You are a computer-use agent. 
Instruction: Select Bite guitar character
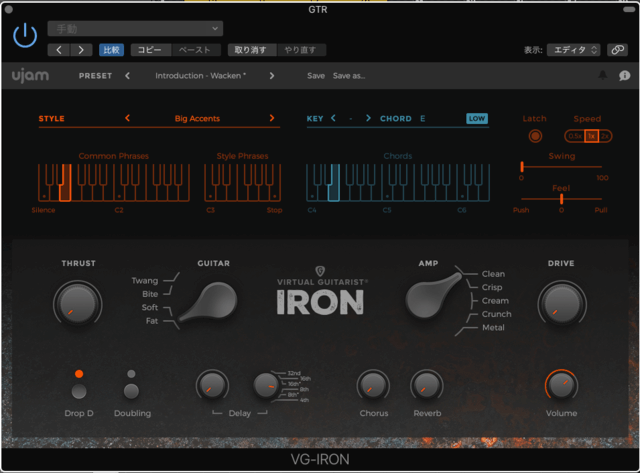[150, 294]
